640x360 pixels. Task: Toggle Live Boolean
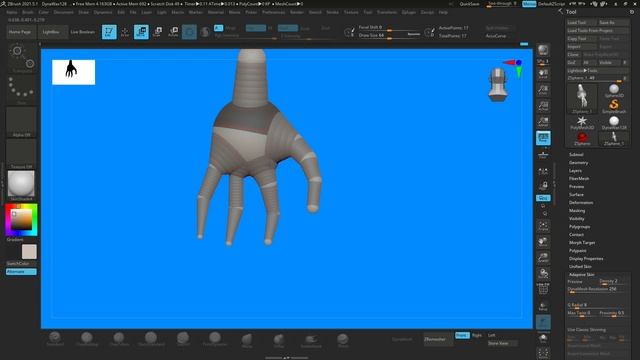point(82,32)
